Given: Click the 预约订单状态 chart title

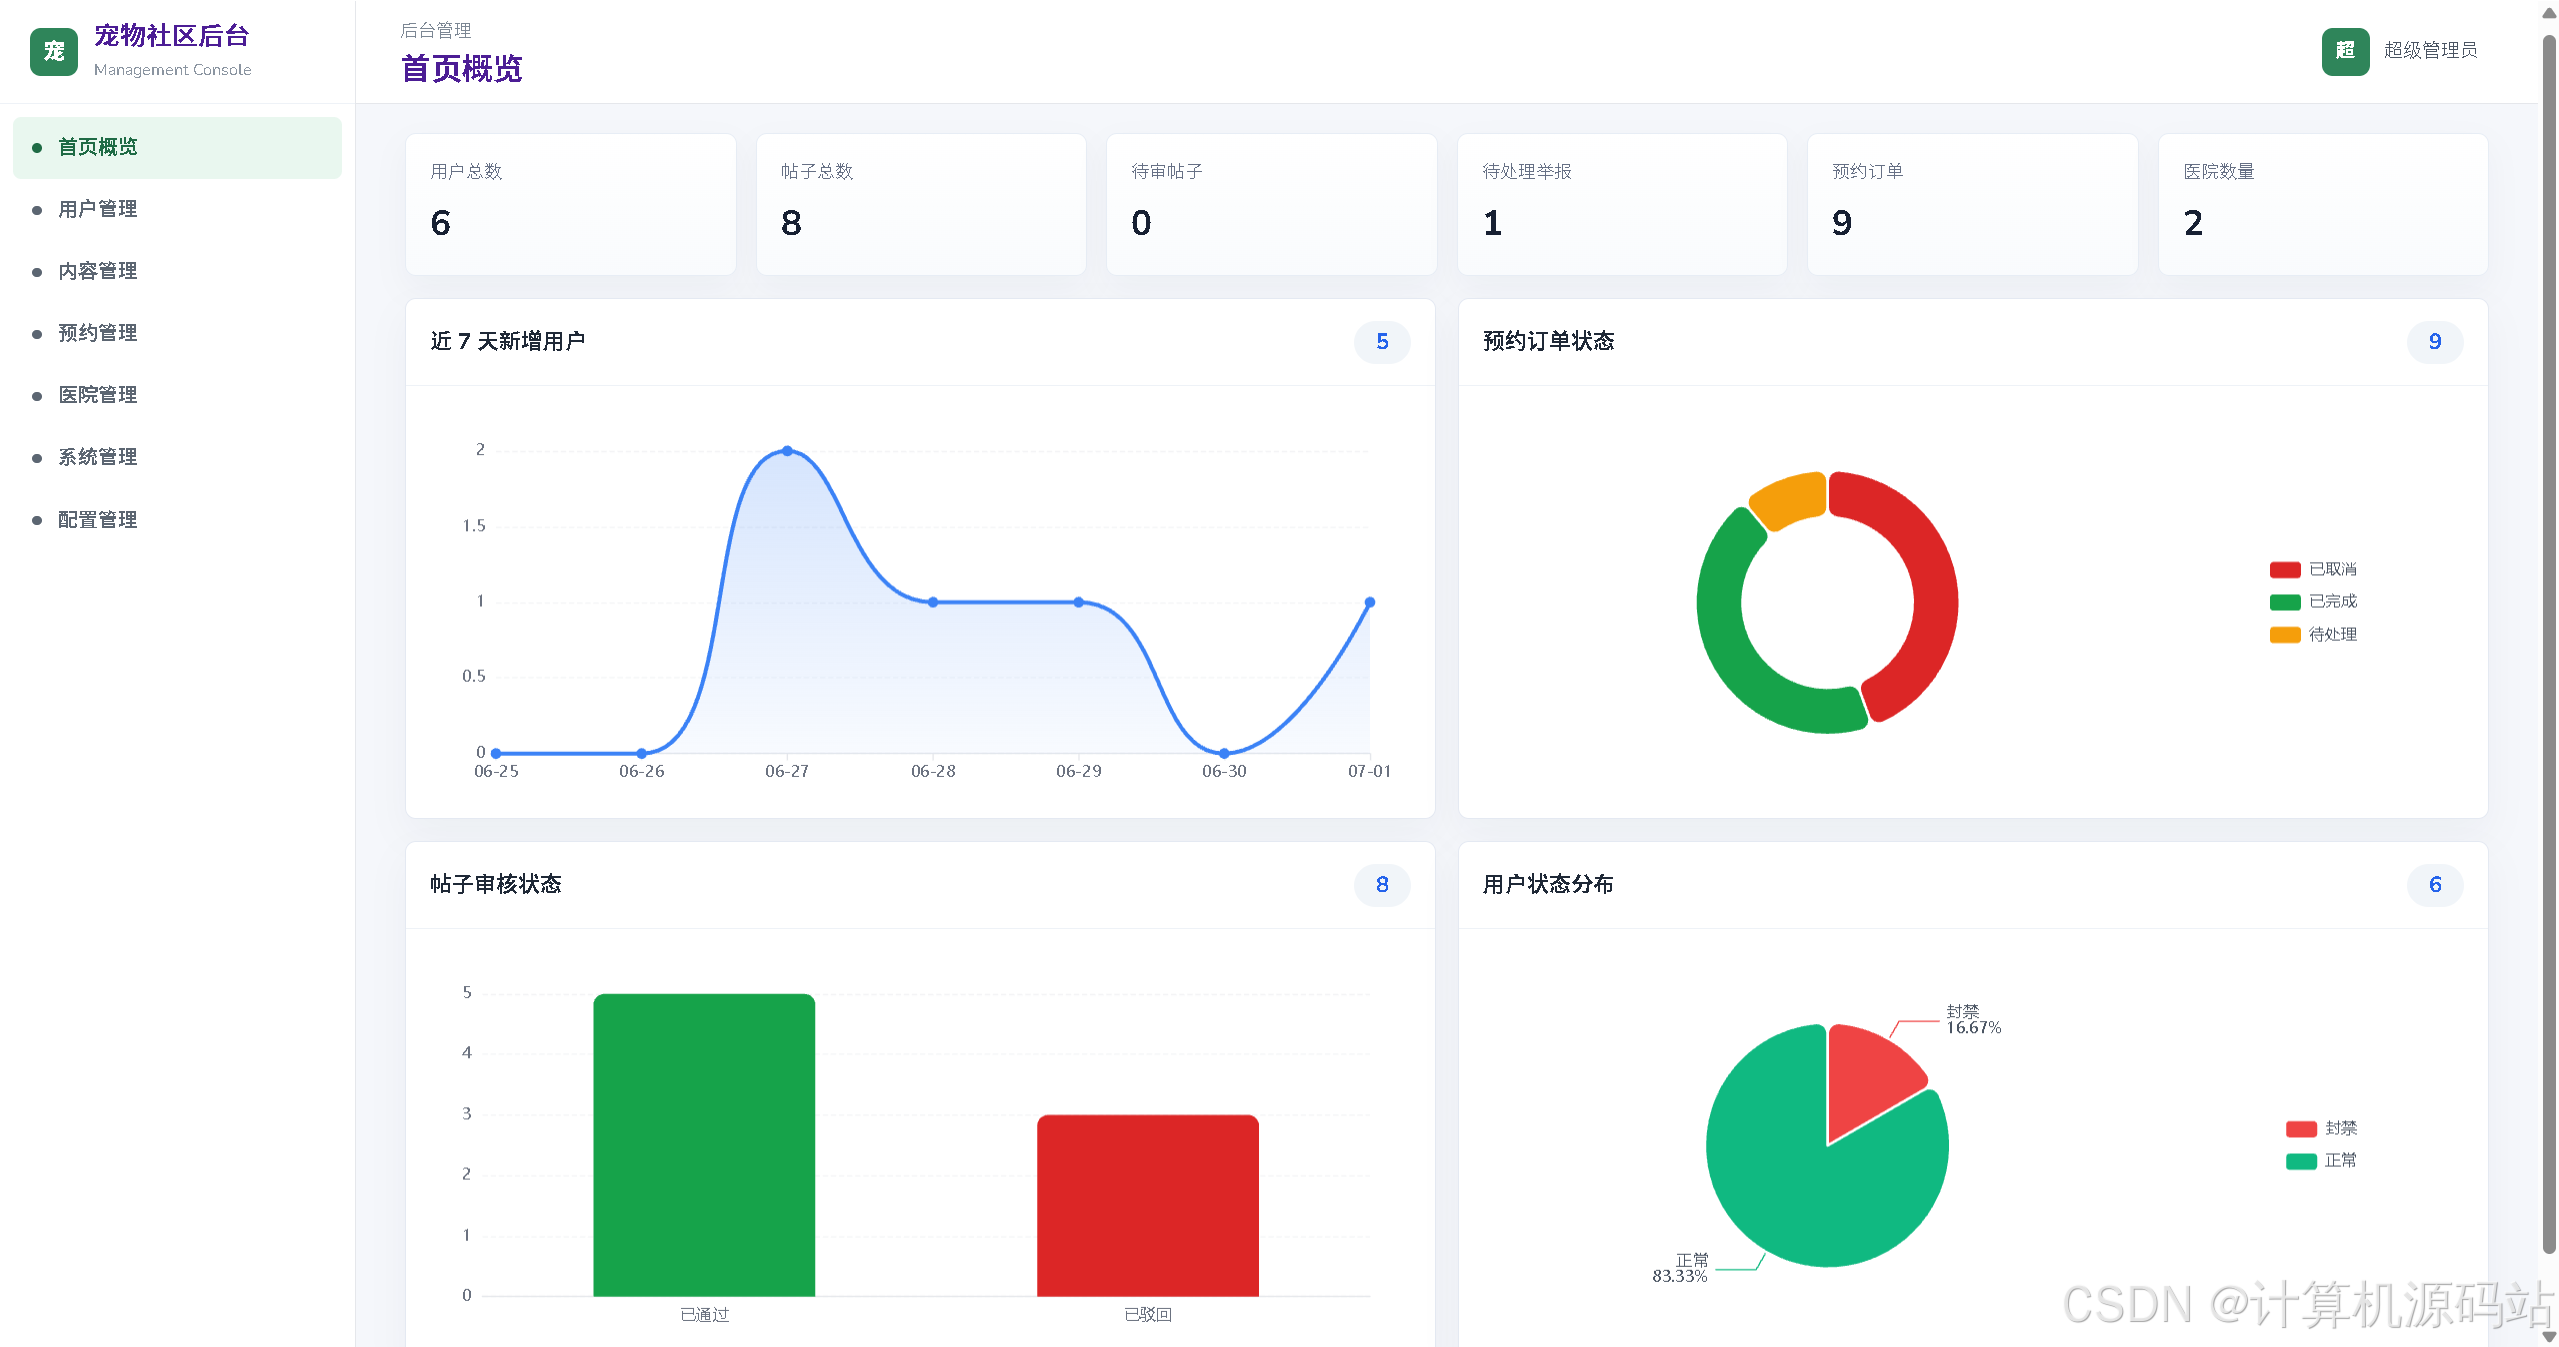Looking at the screenshot, I should [1548, 342].
